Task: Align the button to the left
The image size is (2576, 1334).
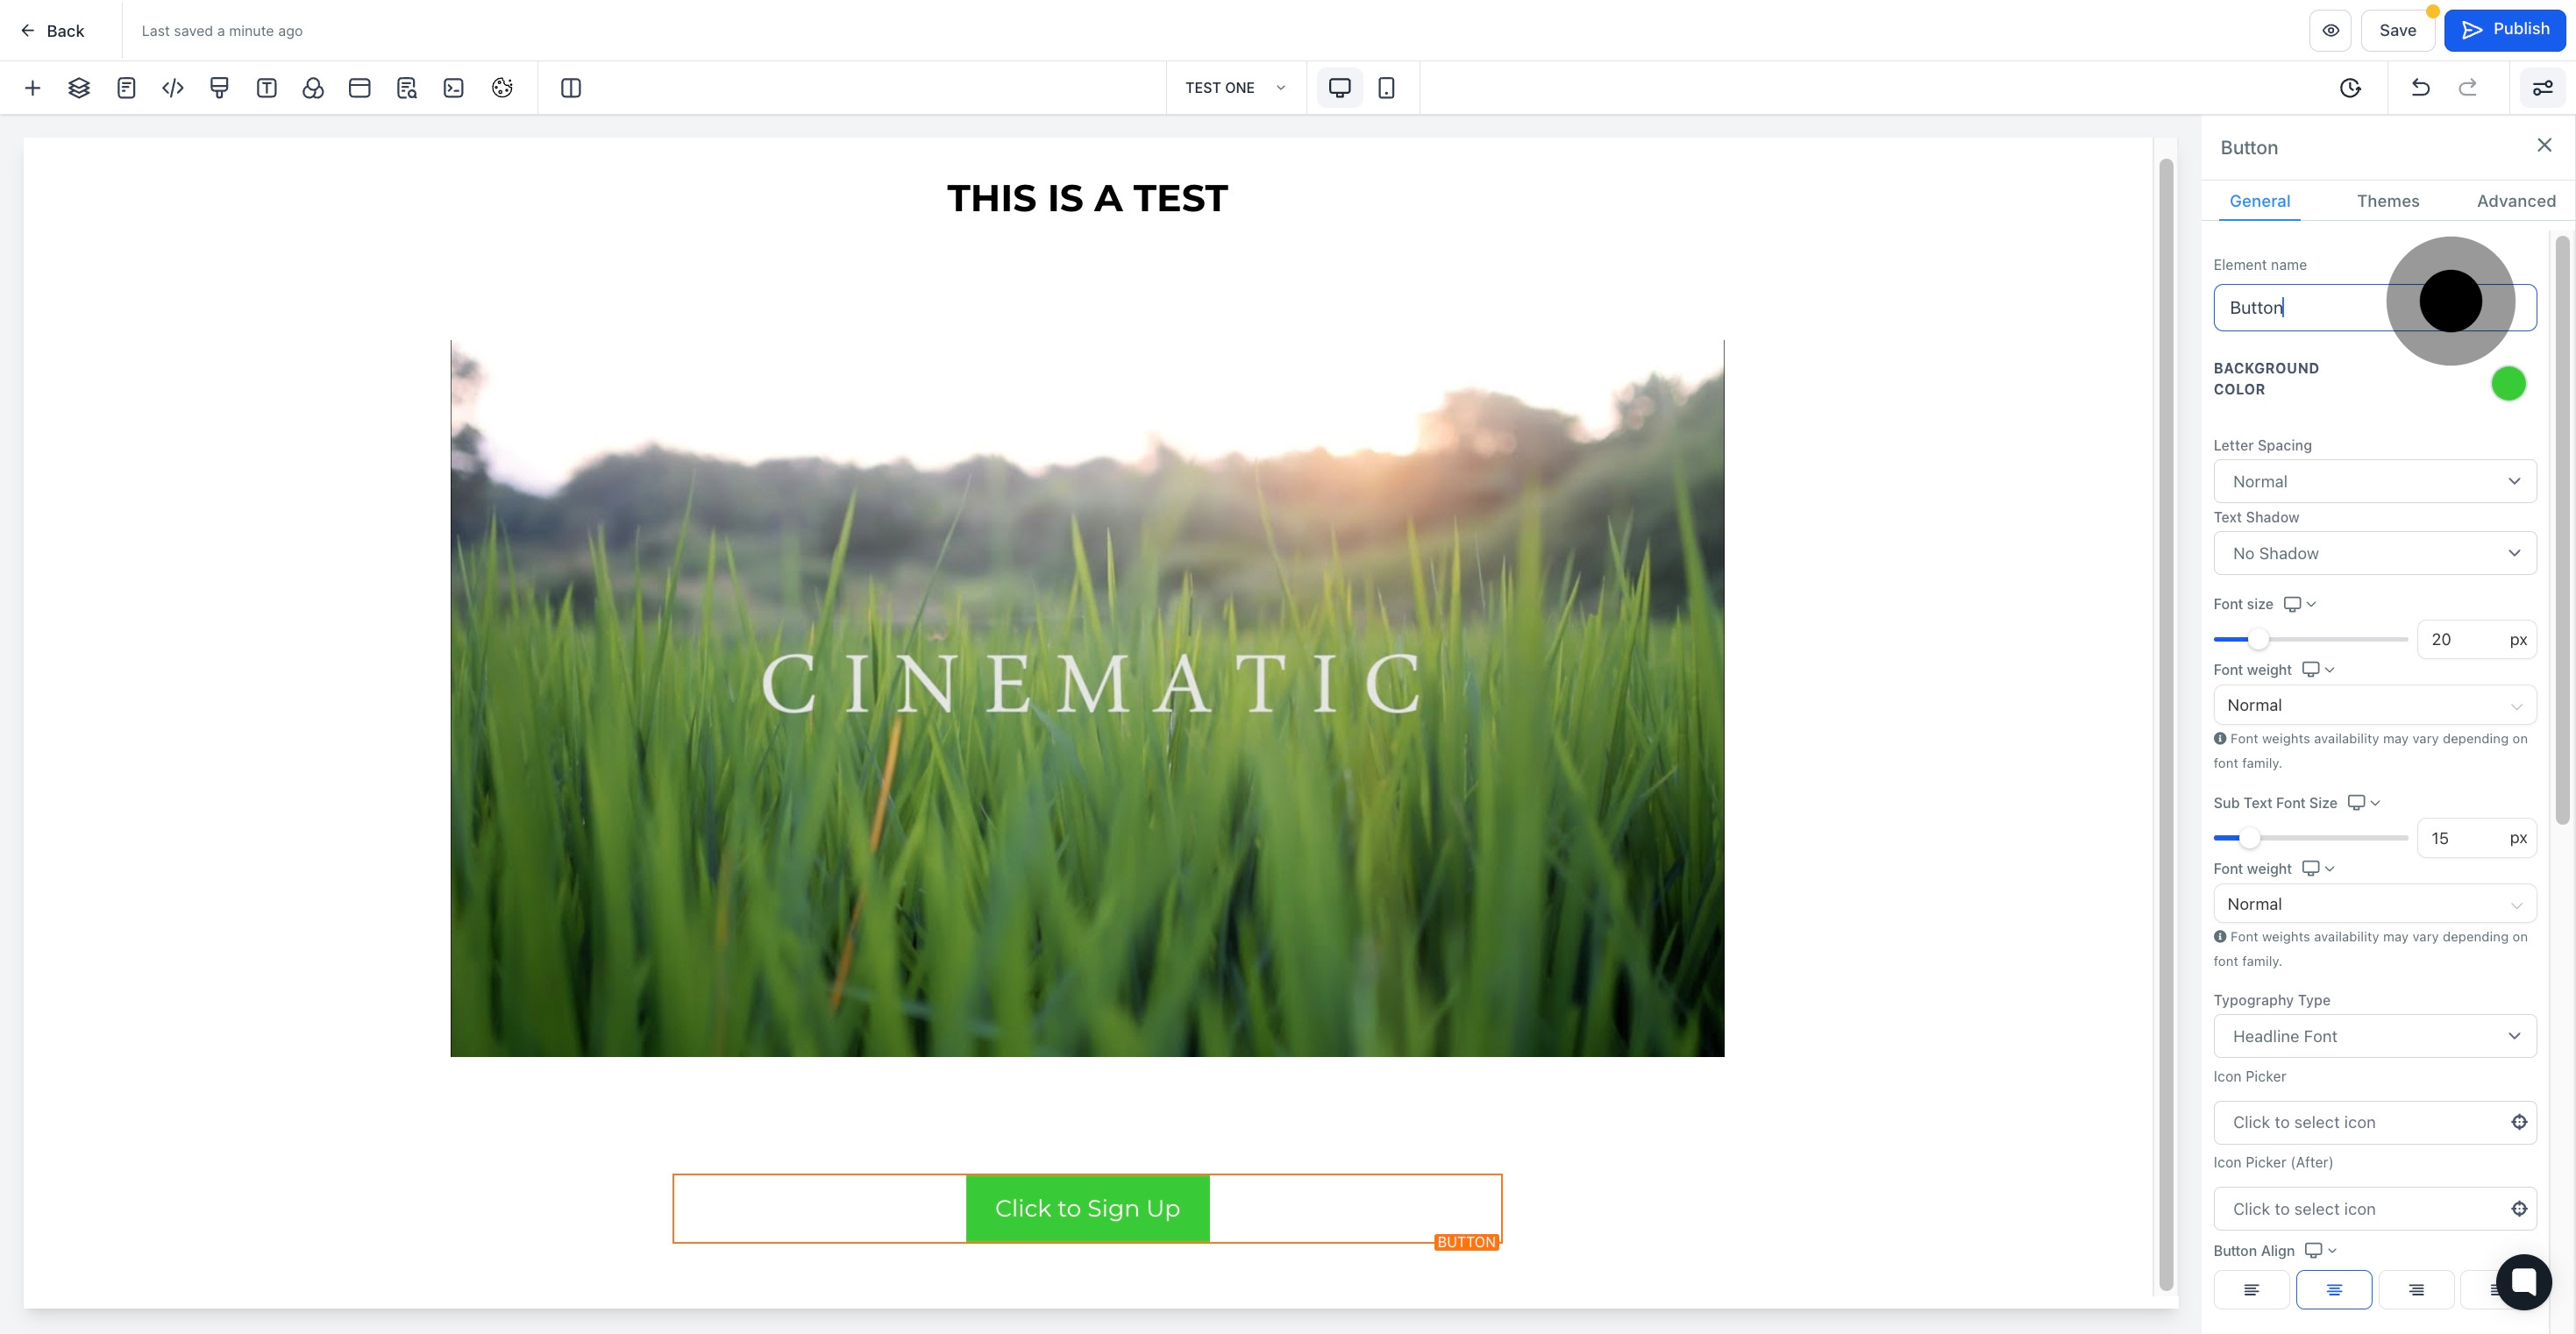Action: pos(2251,1290)
